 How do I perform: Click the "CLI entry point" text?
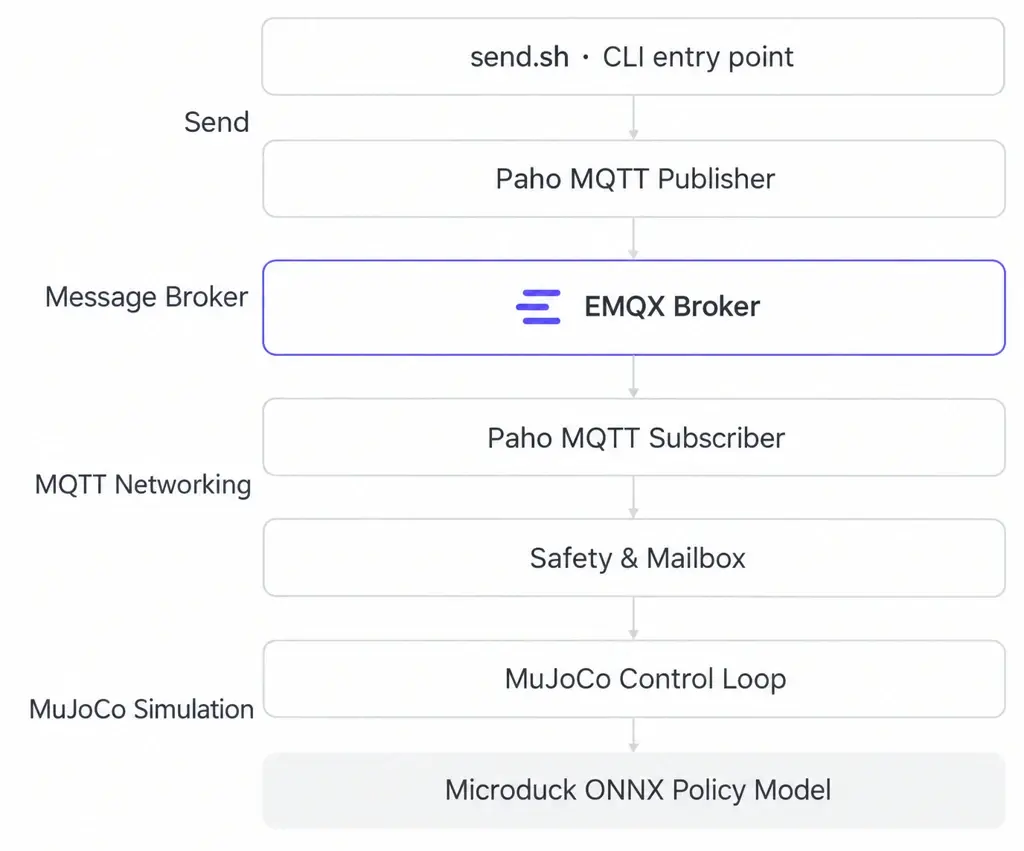697,57
